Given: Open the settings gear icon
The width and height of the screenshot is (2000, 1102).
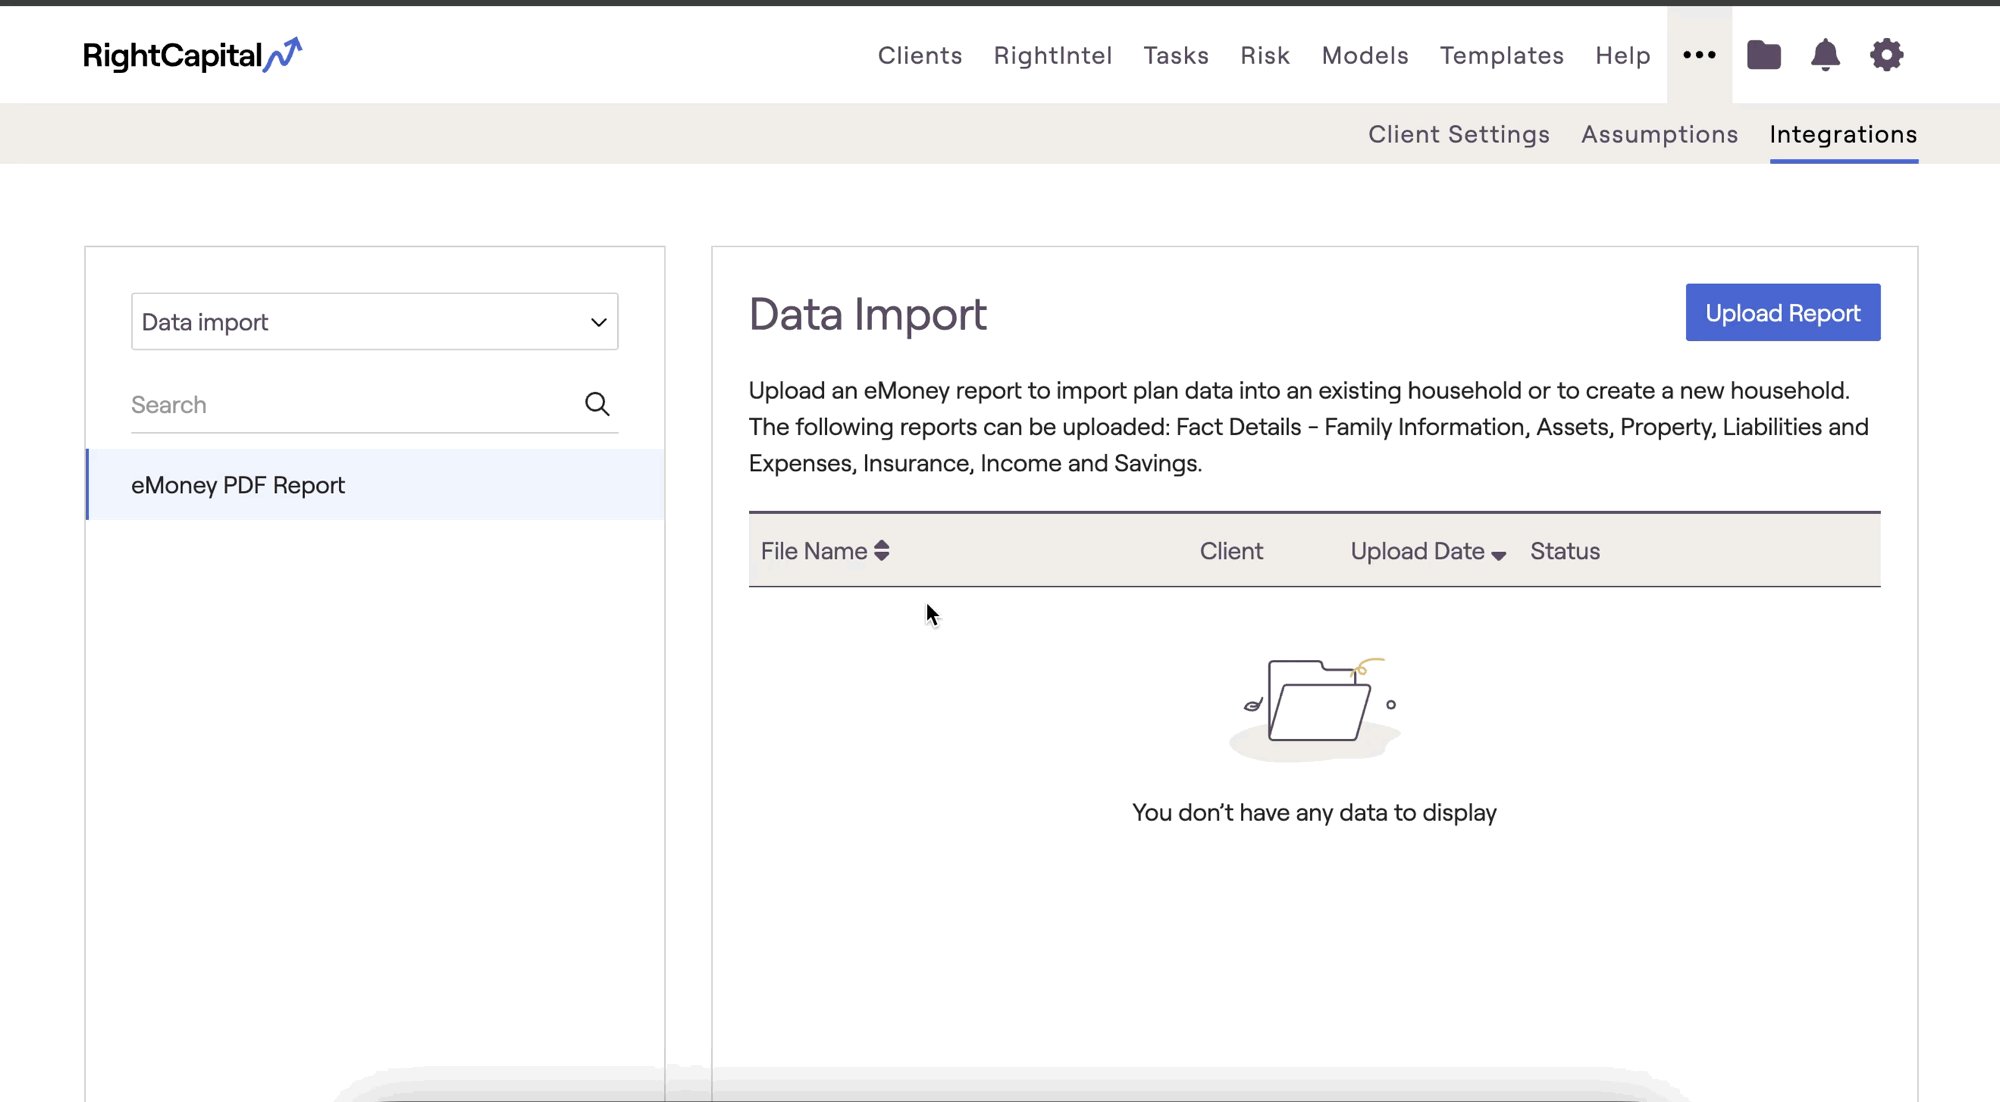Looking at the screenshot, I should tap(1886, 55).
